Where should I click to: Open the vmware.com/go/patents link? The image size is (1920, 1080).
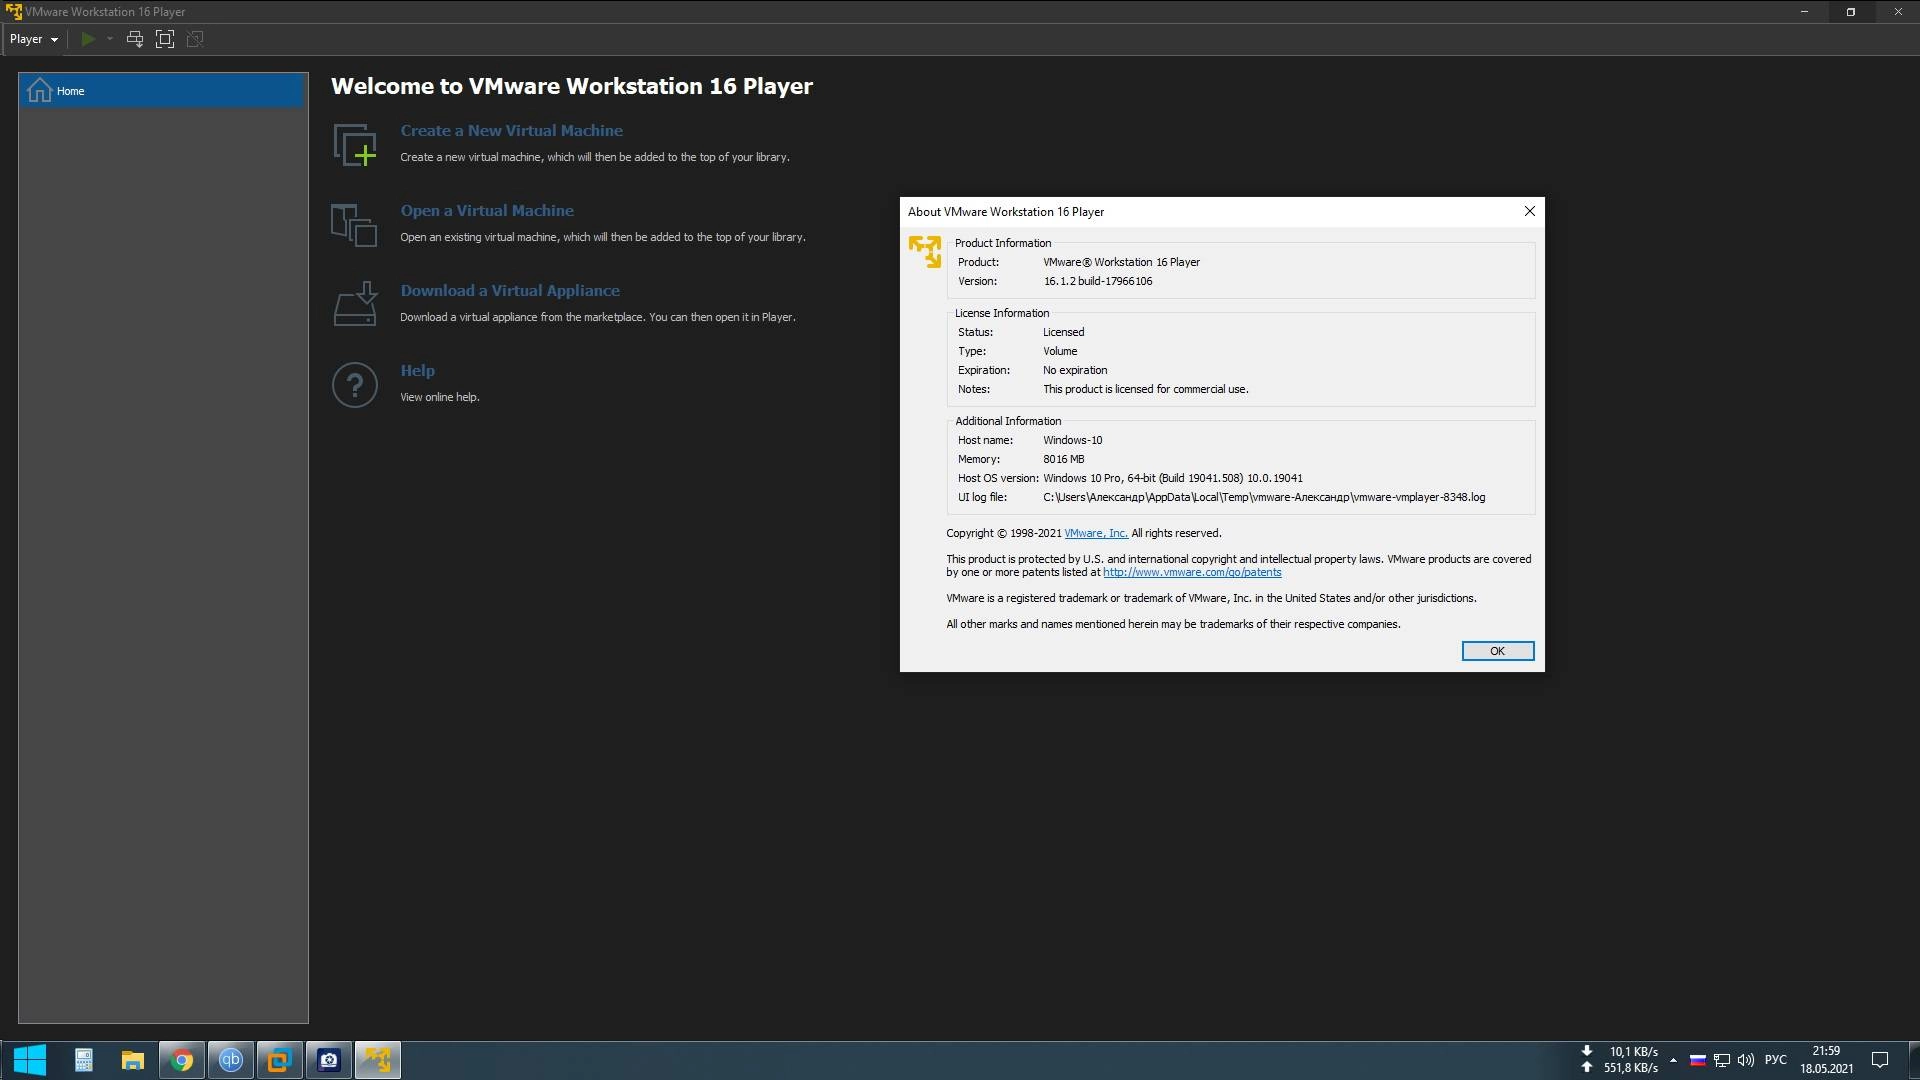point(1192,572)
